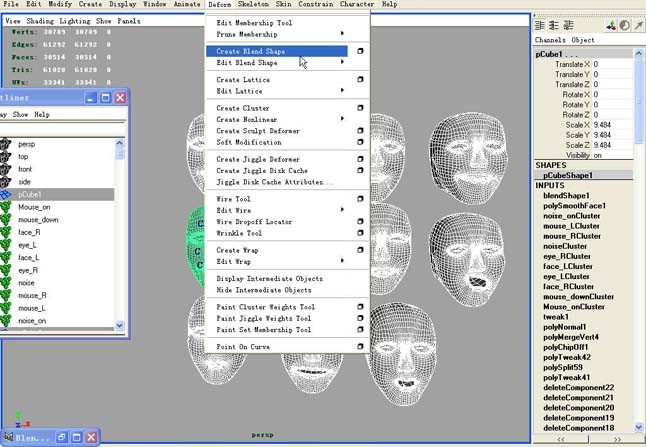Click the right double-arrow button below inputs
The image size is (646, 447).
[x=617, y=439]
